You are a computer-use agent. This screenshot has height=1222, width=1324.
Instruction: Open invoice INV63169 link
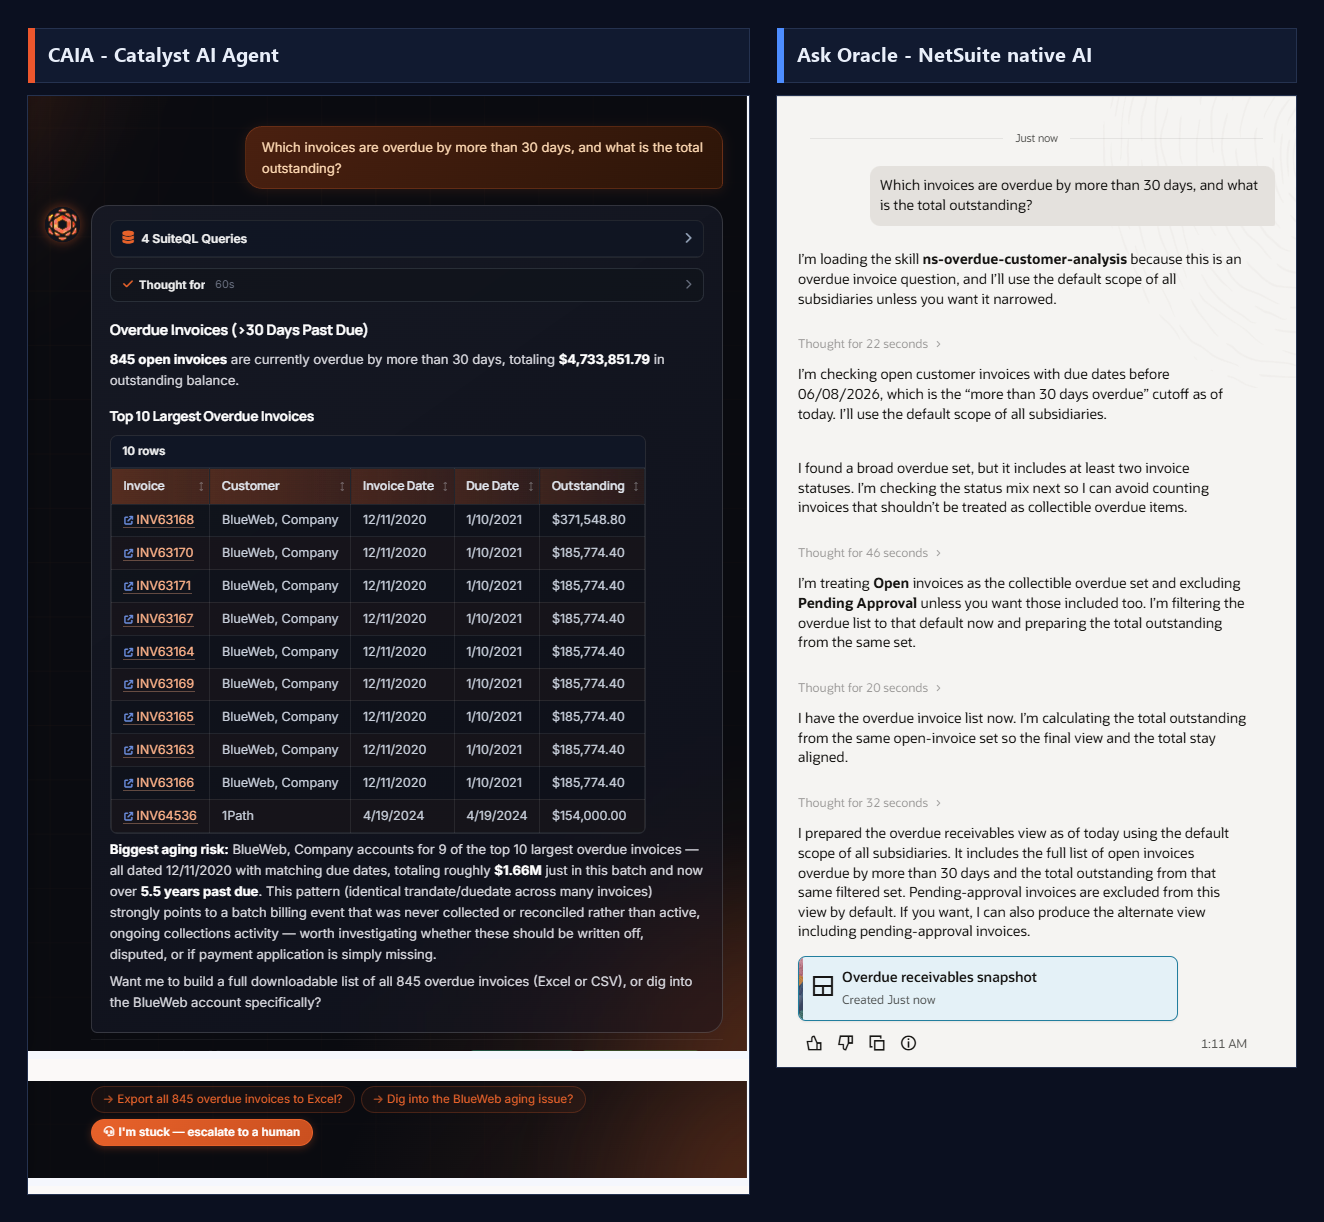(165, 684)
